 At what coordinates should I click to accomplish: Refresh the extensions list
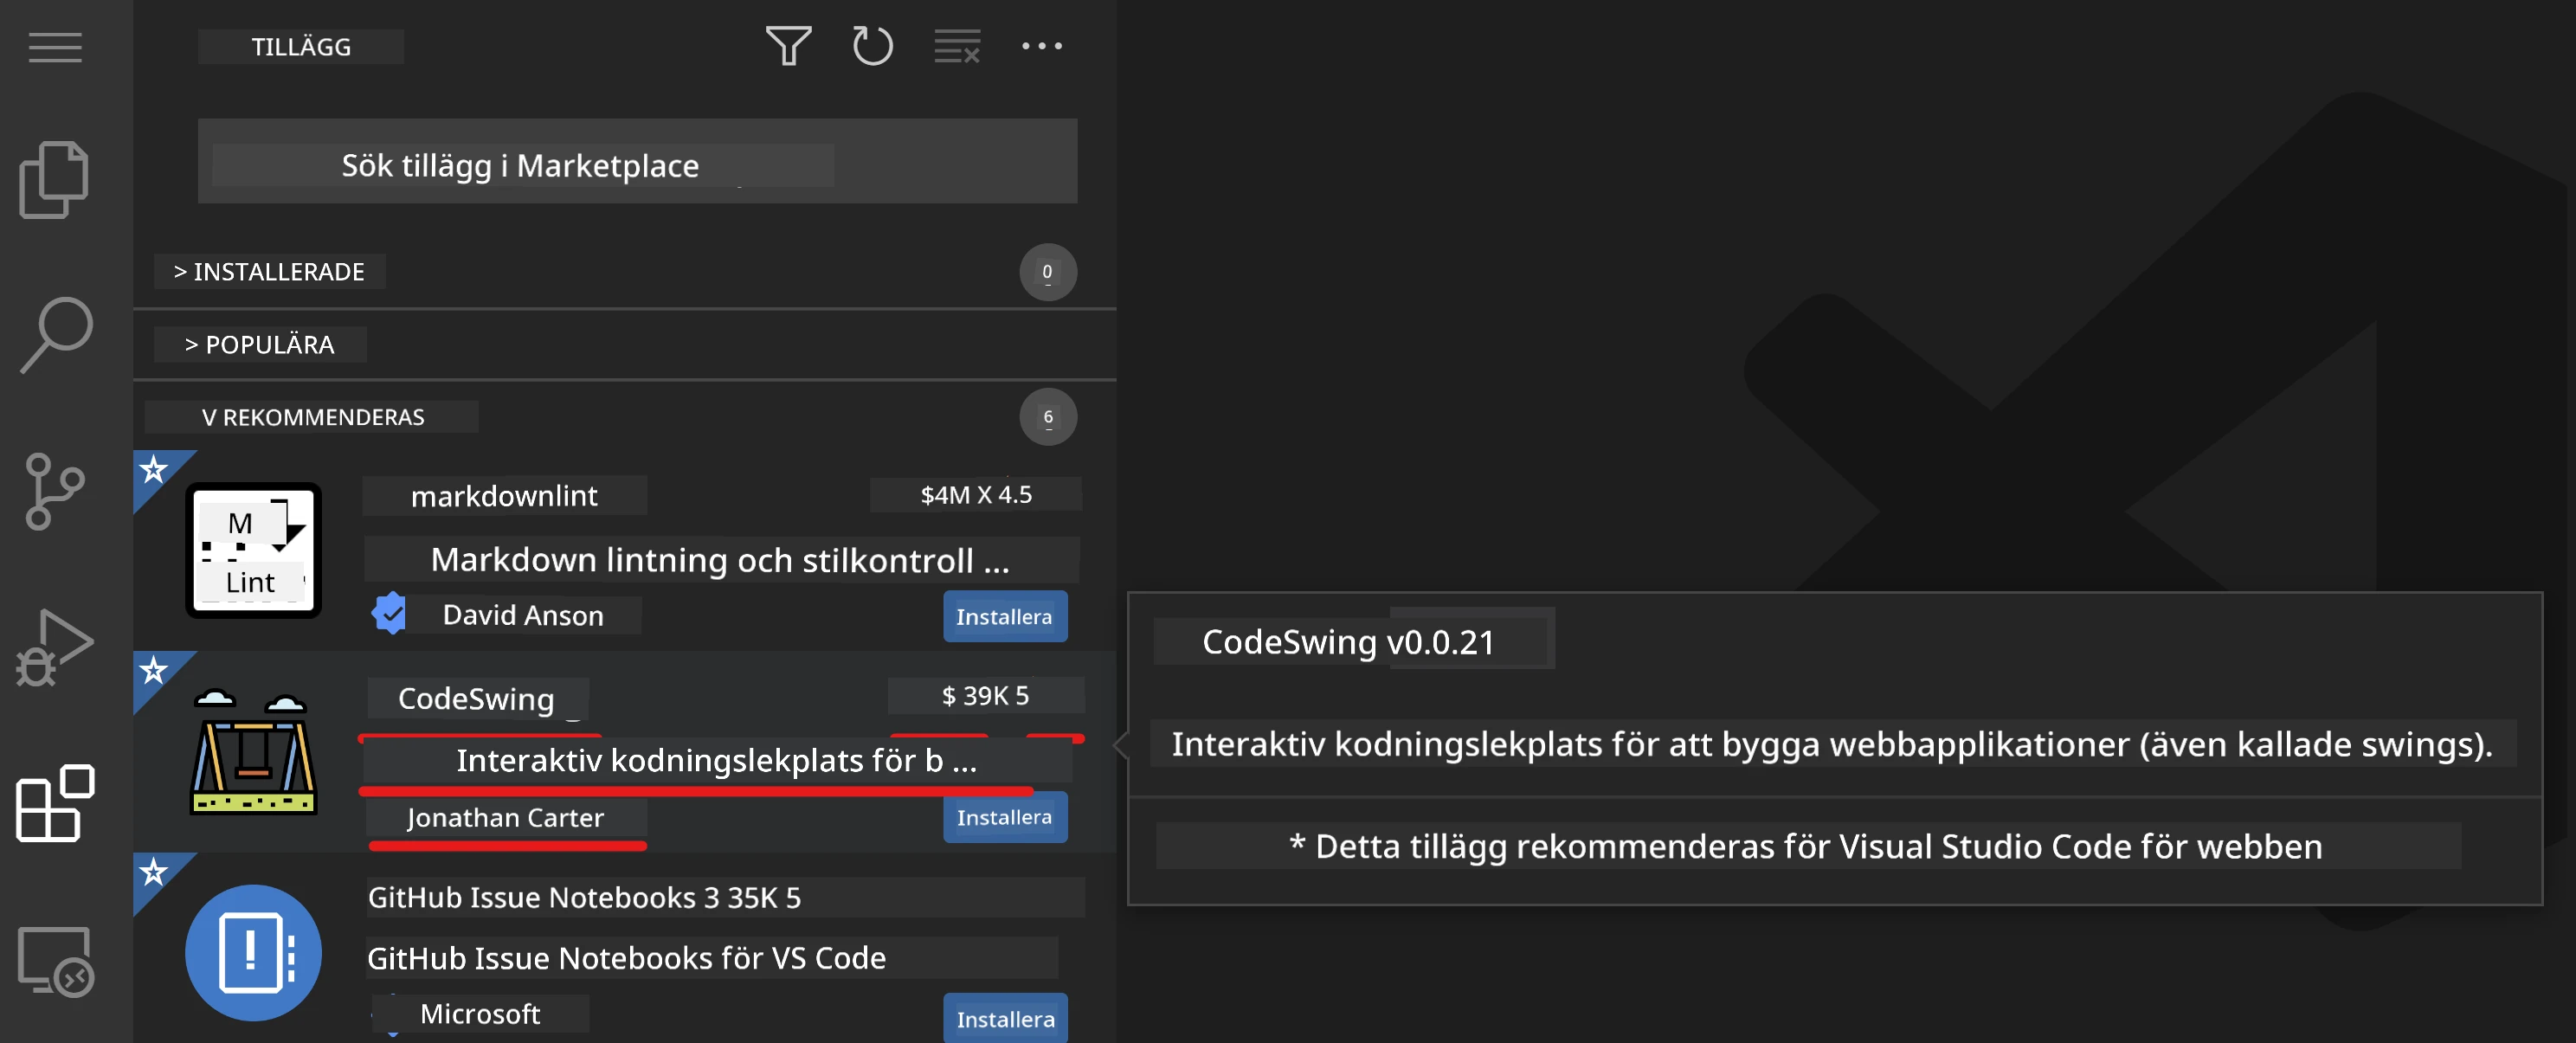coord(872,46)
